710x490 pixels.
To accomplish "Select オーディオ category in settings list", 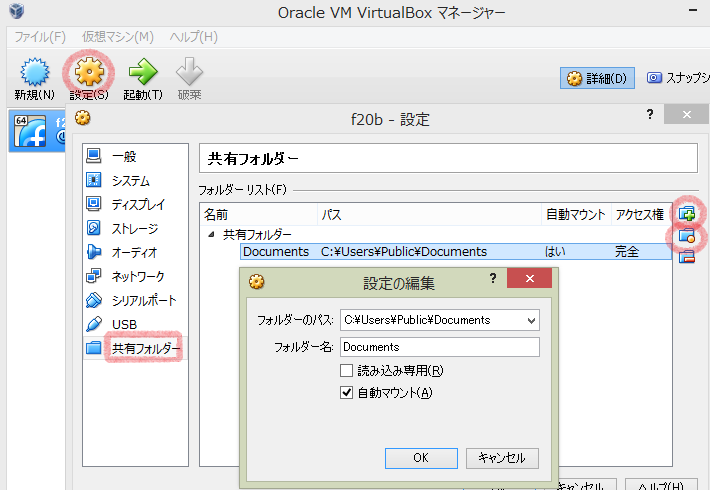I will point(135,252).
